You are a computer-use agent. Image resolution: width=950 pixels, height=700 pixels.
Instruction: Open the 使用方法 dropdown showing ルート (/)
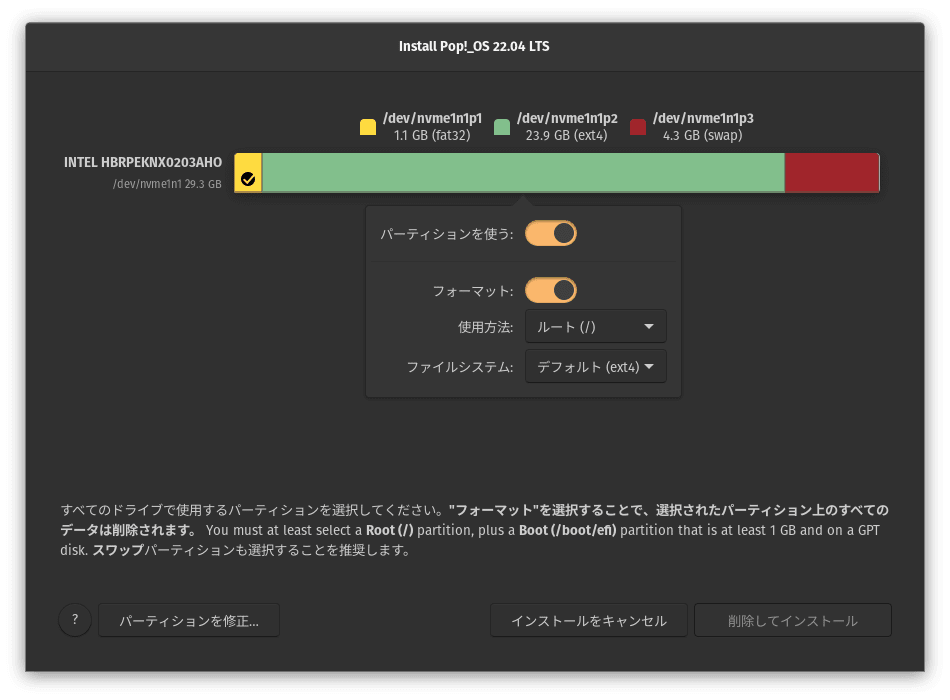pos(596,327)
